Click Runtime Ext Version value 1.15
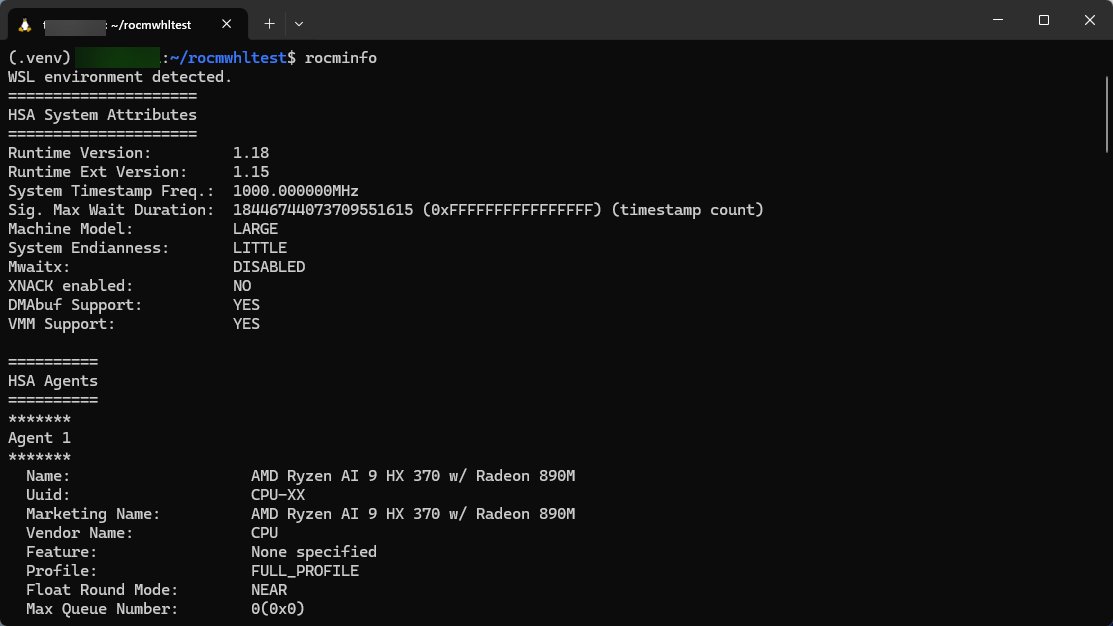 tap(251, 172)
